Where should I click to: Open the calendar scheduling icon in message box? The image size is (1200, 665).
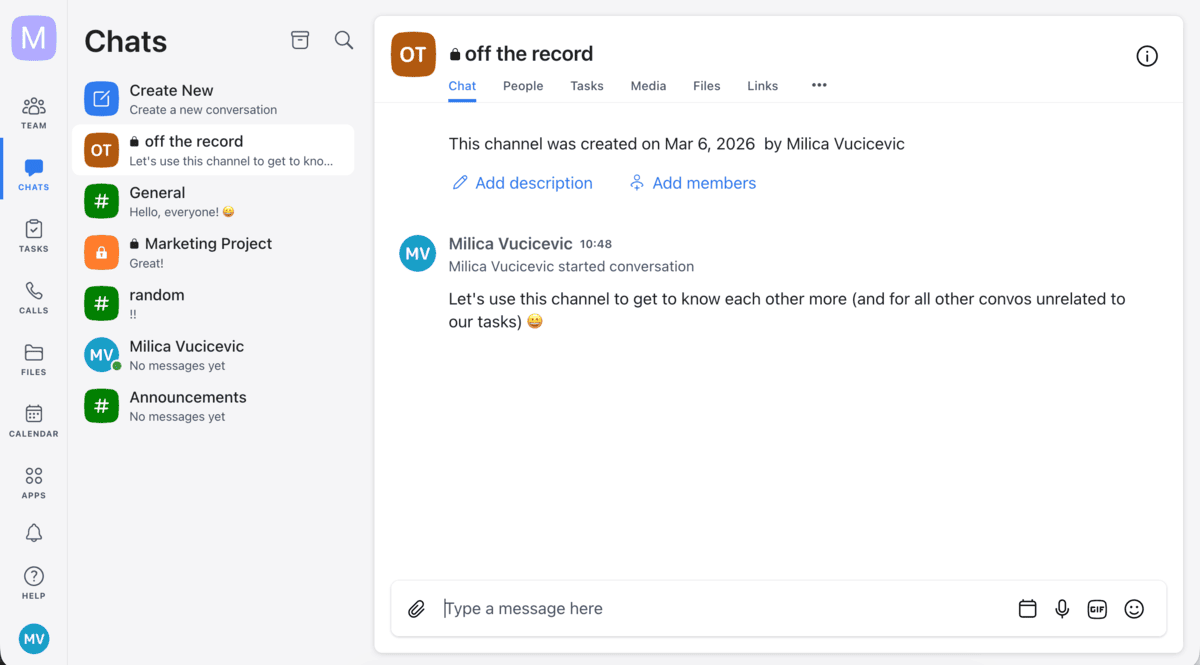(1027, 609)
